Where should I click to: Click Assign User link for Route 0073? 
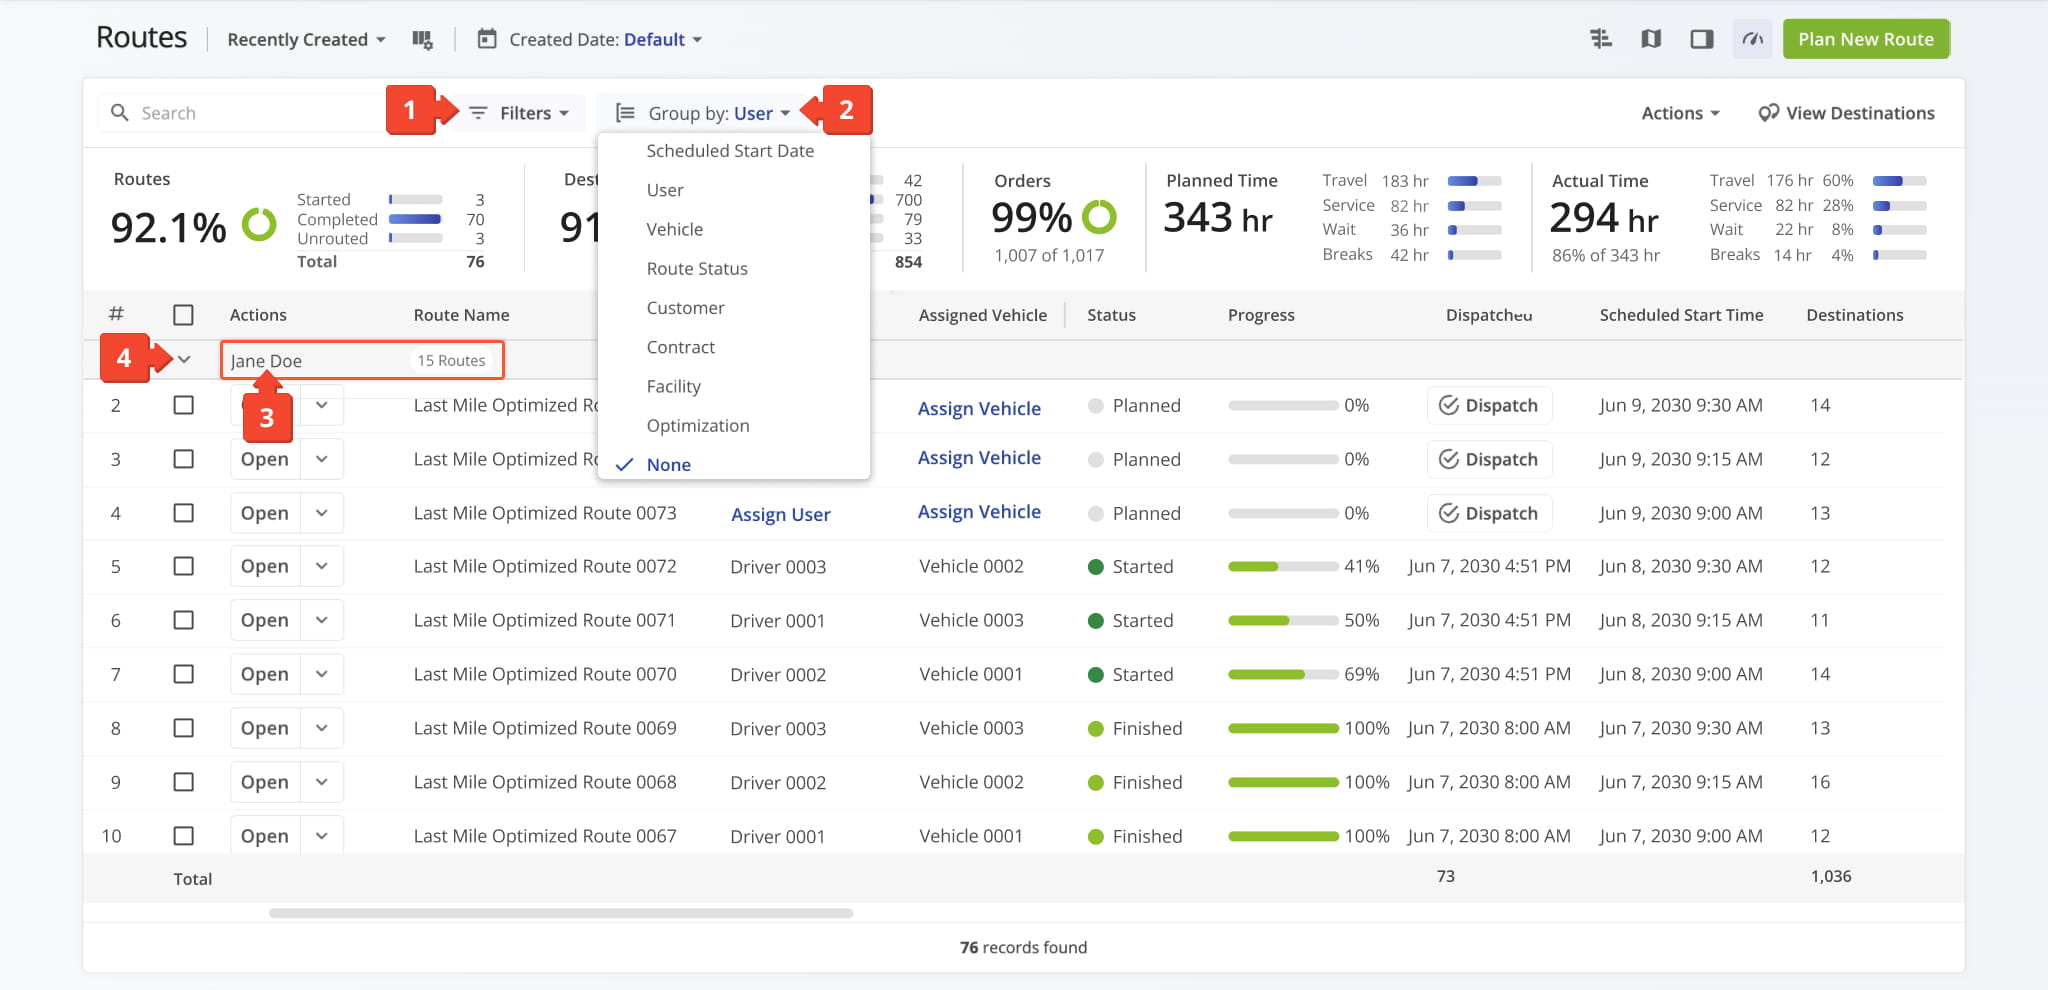[781, 514]
